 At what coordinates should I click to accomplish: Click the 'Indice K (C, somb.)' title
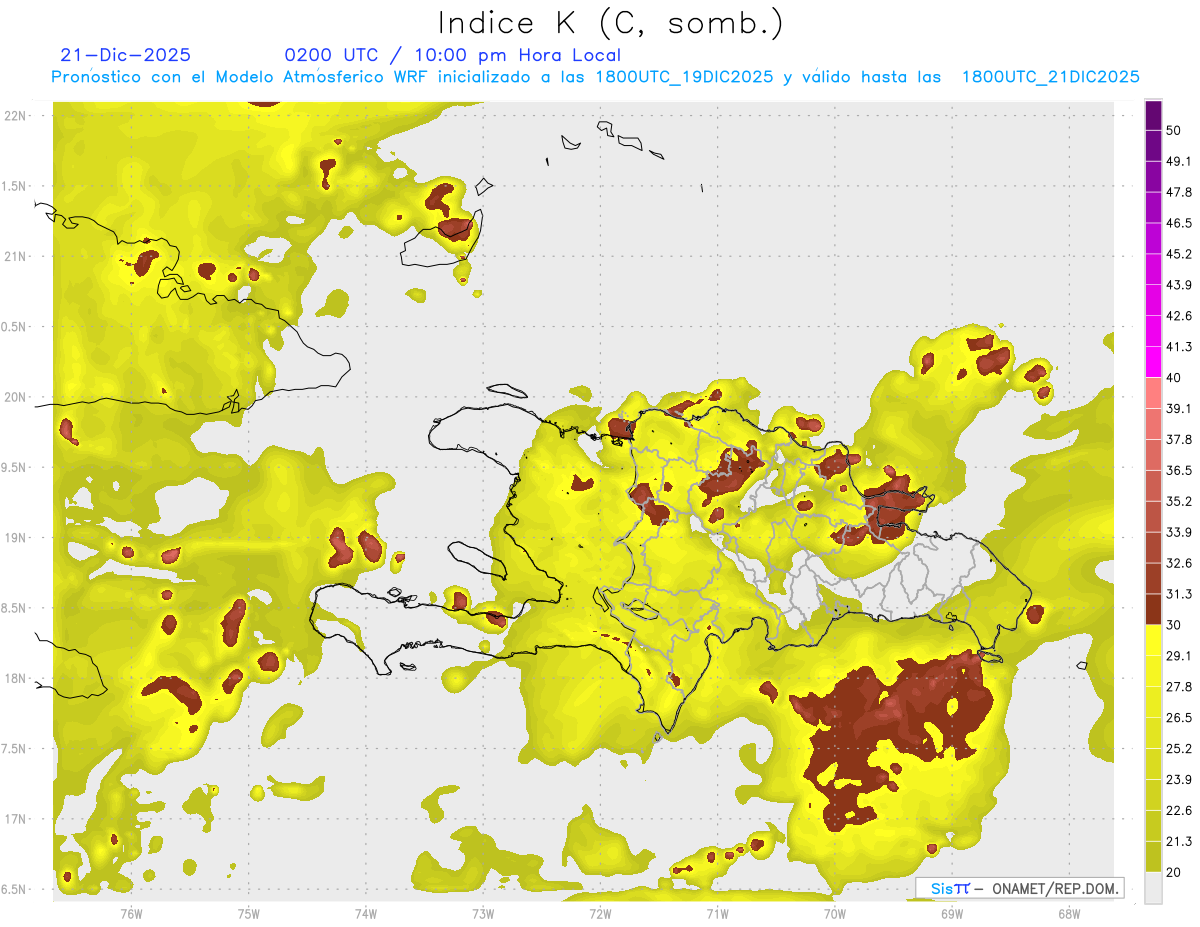(610, 23)
